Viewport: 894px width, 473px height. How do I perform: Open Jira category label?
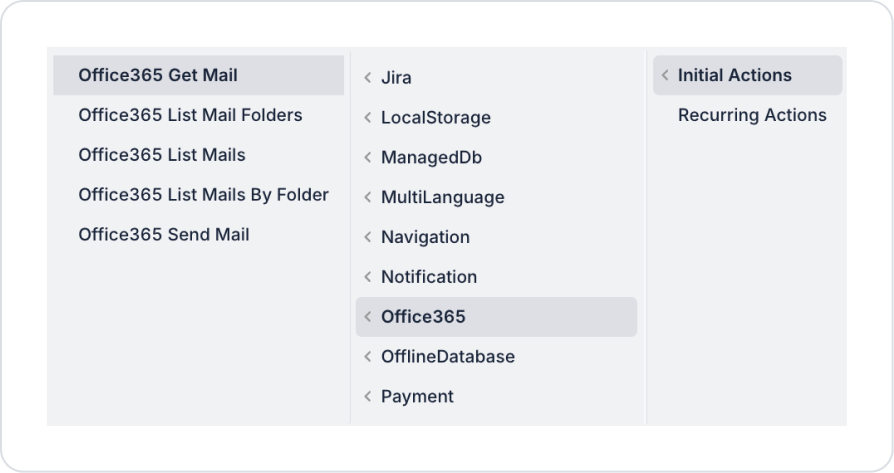396,78
